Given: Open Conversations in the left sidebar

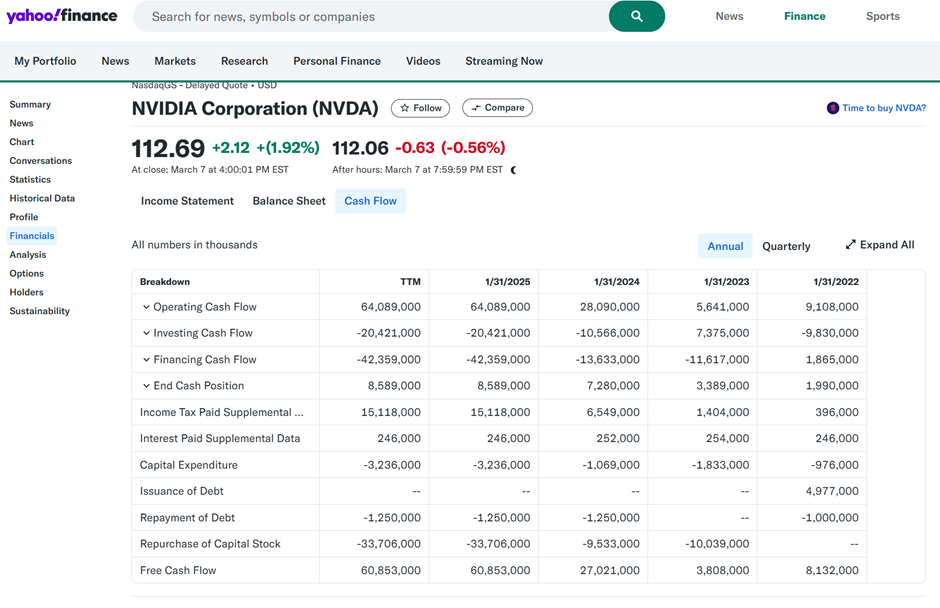Looking at the screenshot, I should pos(41,161).
